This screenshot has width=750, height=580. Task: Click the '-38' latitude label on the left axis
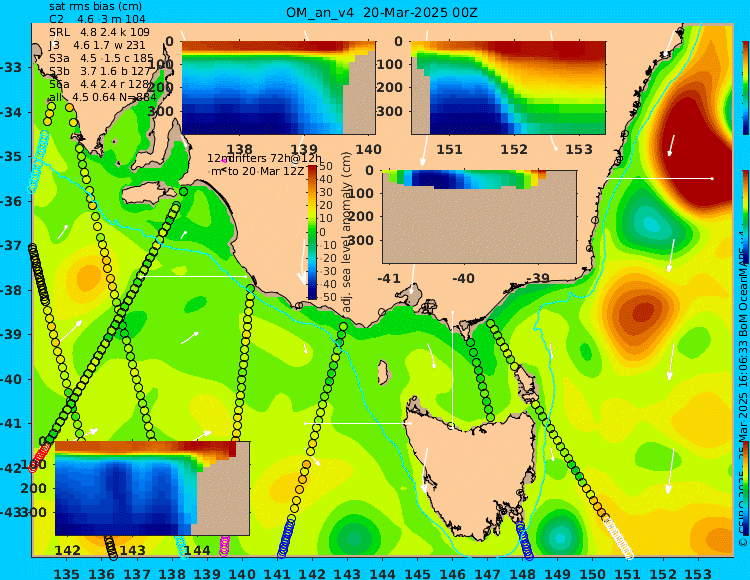tap(11, 290)
